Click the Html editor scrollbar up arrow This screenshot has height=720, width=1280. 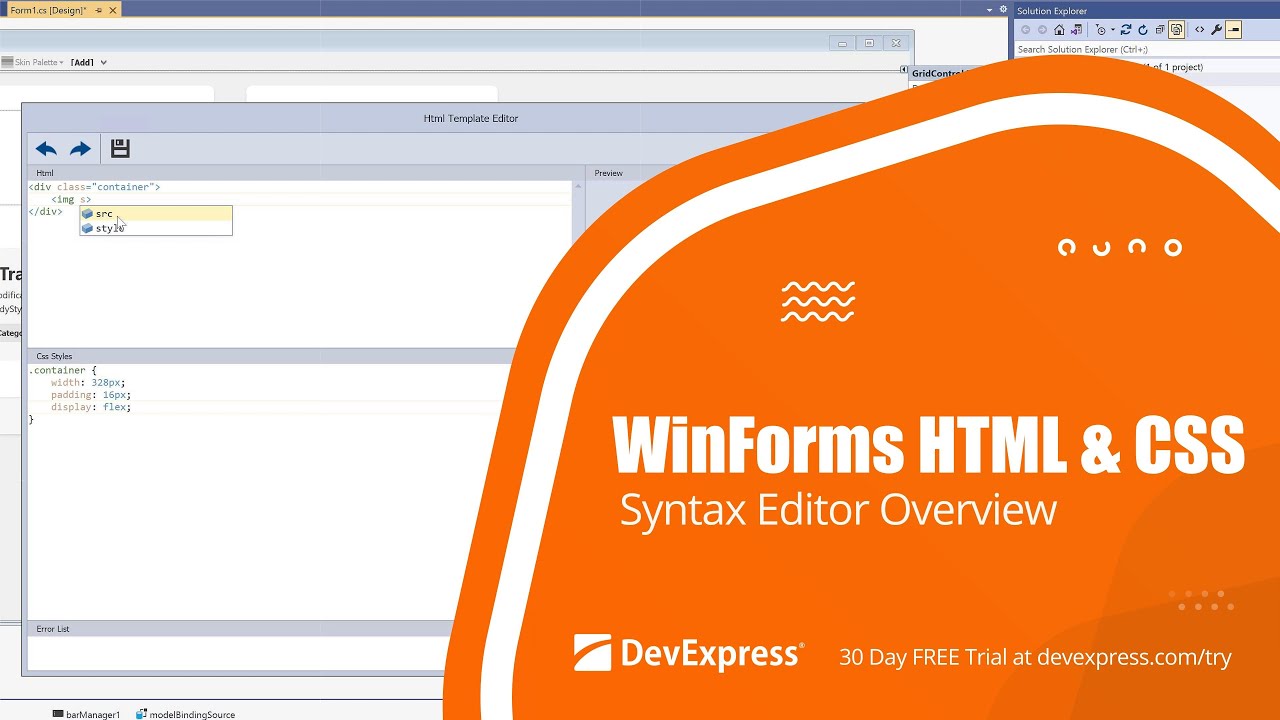(578, 186)
